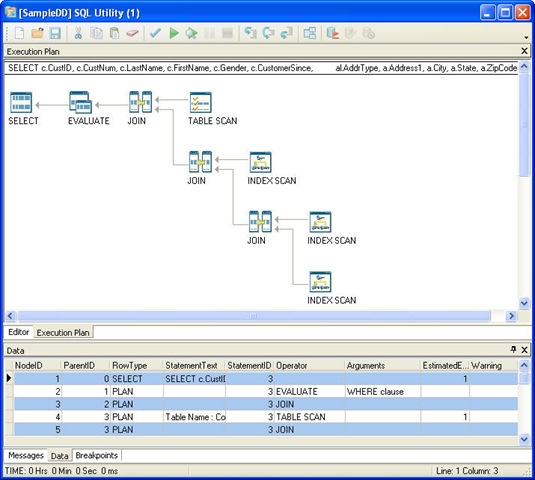Image resolution: width=535 pixels, height=480 pixels.
Task: Switch to the Execution Plan tab
Action: point(63,333)
